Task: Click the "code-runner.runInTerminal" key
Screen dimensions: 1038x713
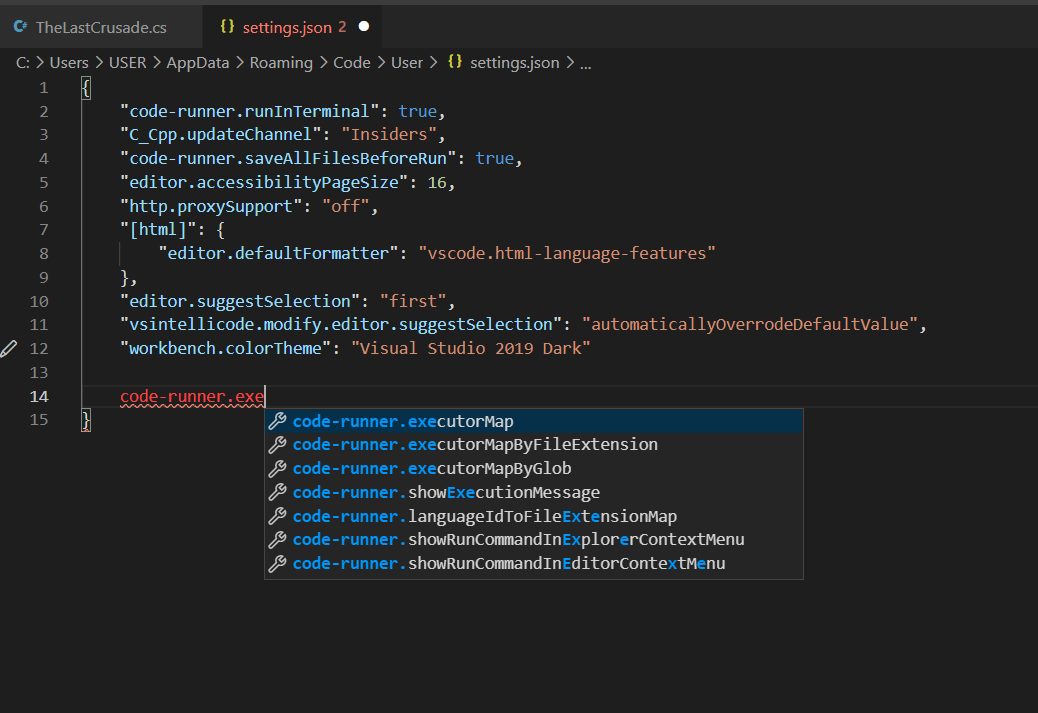Action: coord(250,111)
